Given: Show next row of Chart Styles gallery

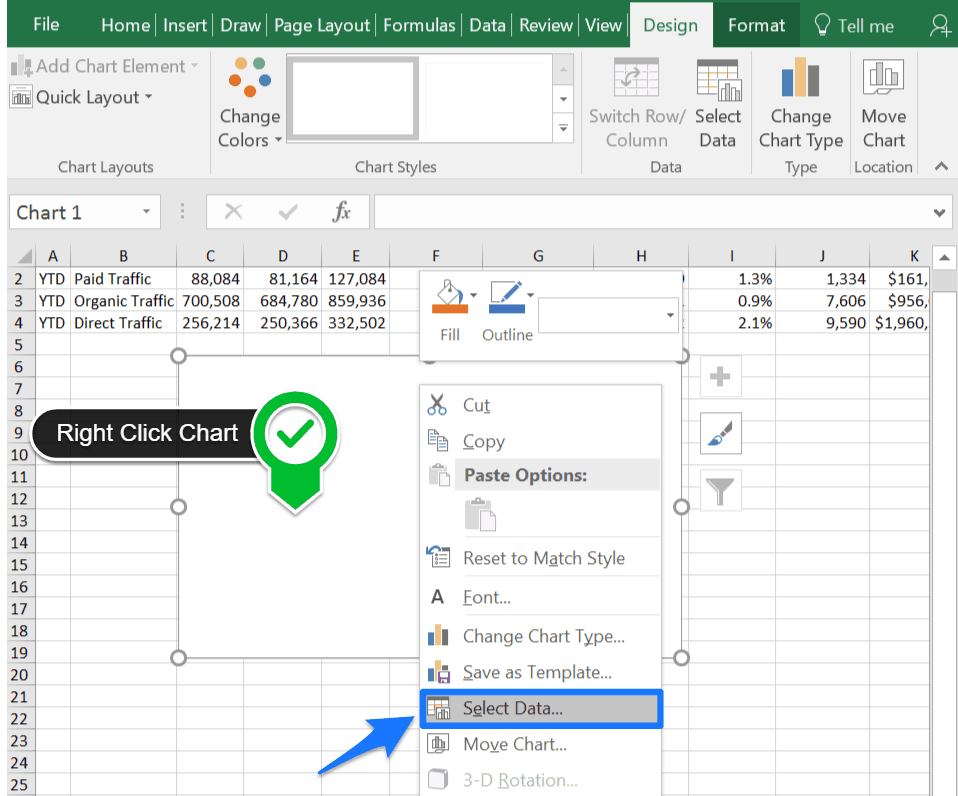Looking at the screenshot, I should [563, 99].
